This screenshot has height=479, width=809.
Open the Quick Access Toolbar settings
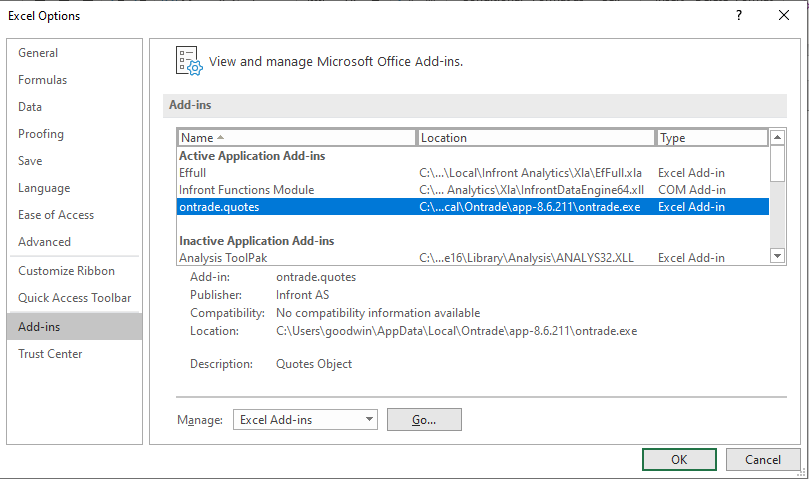point(74,298)
